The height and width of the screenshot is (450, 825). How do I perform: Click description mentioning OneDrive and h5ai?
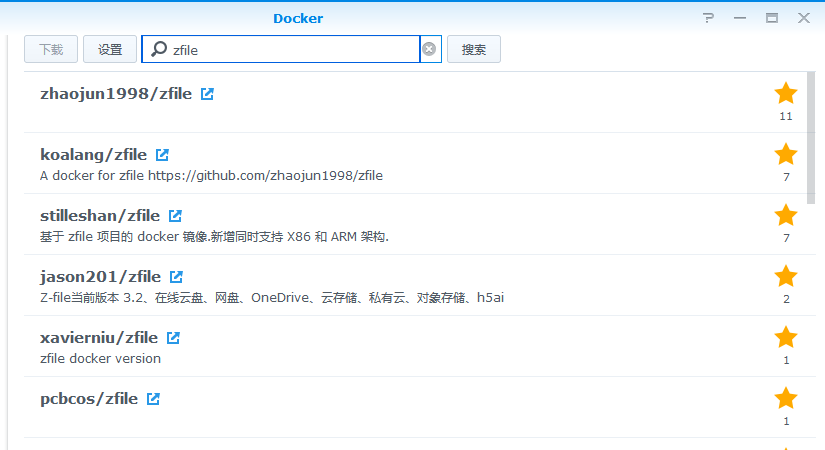[272, 298]
